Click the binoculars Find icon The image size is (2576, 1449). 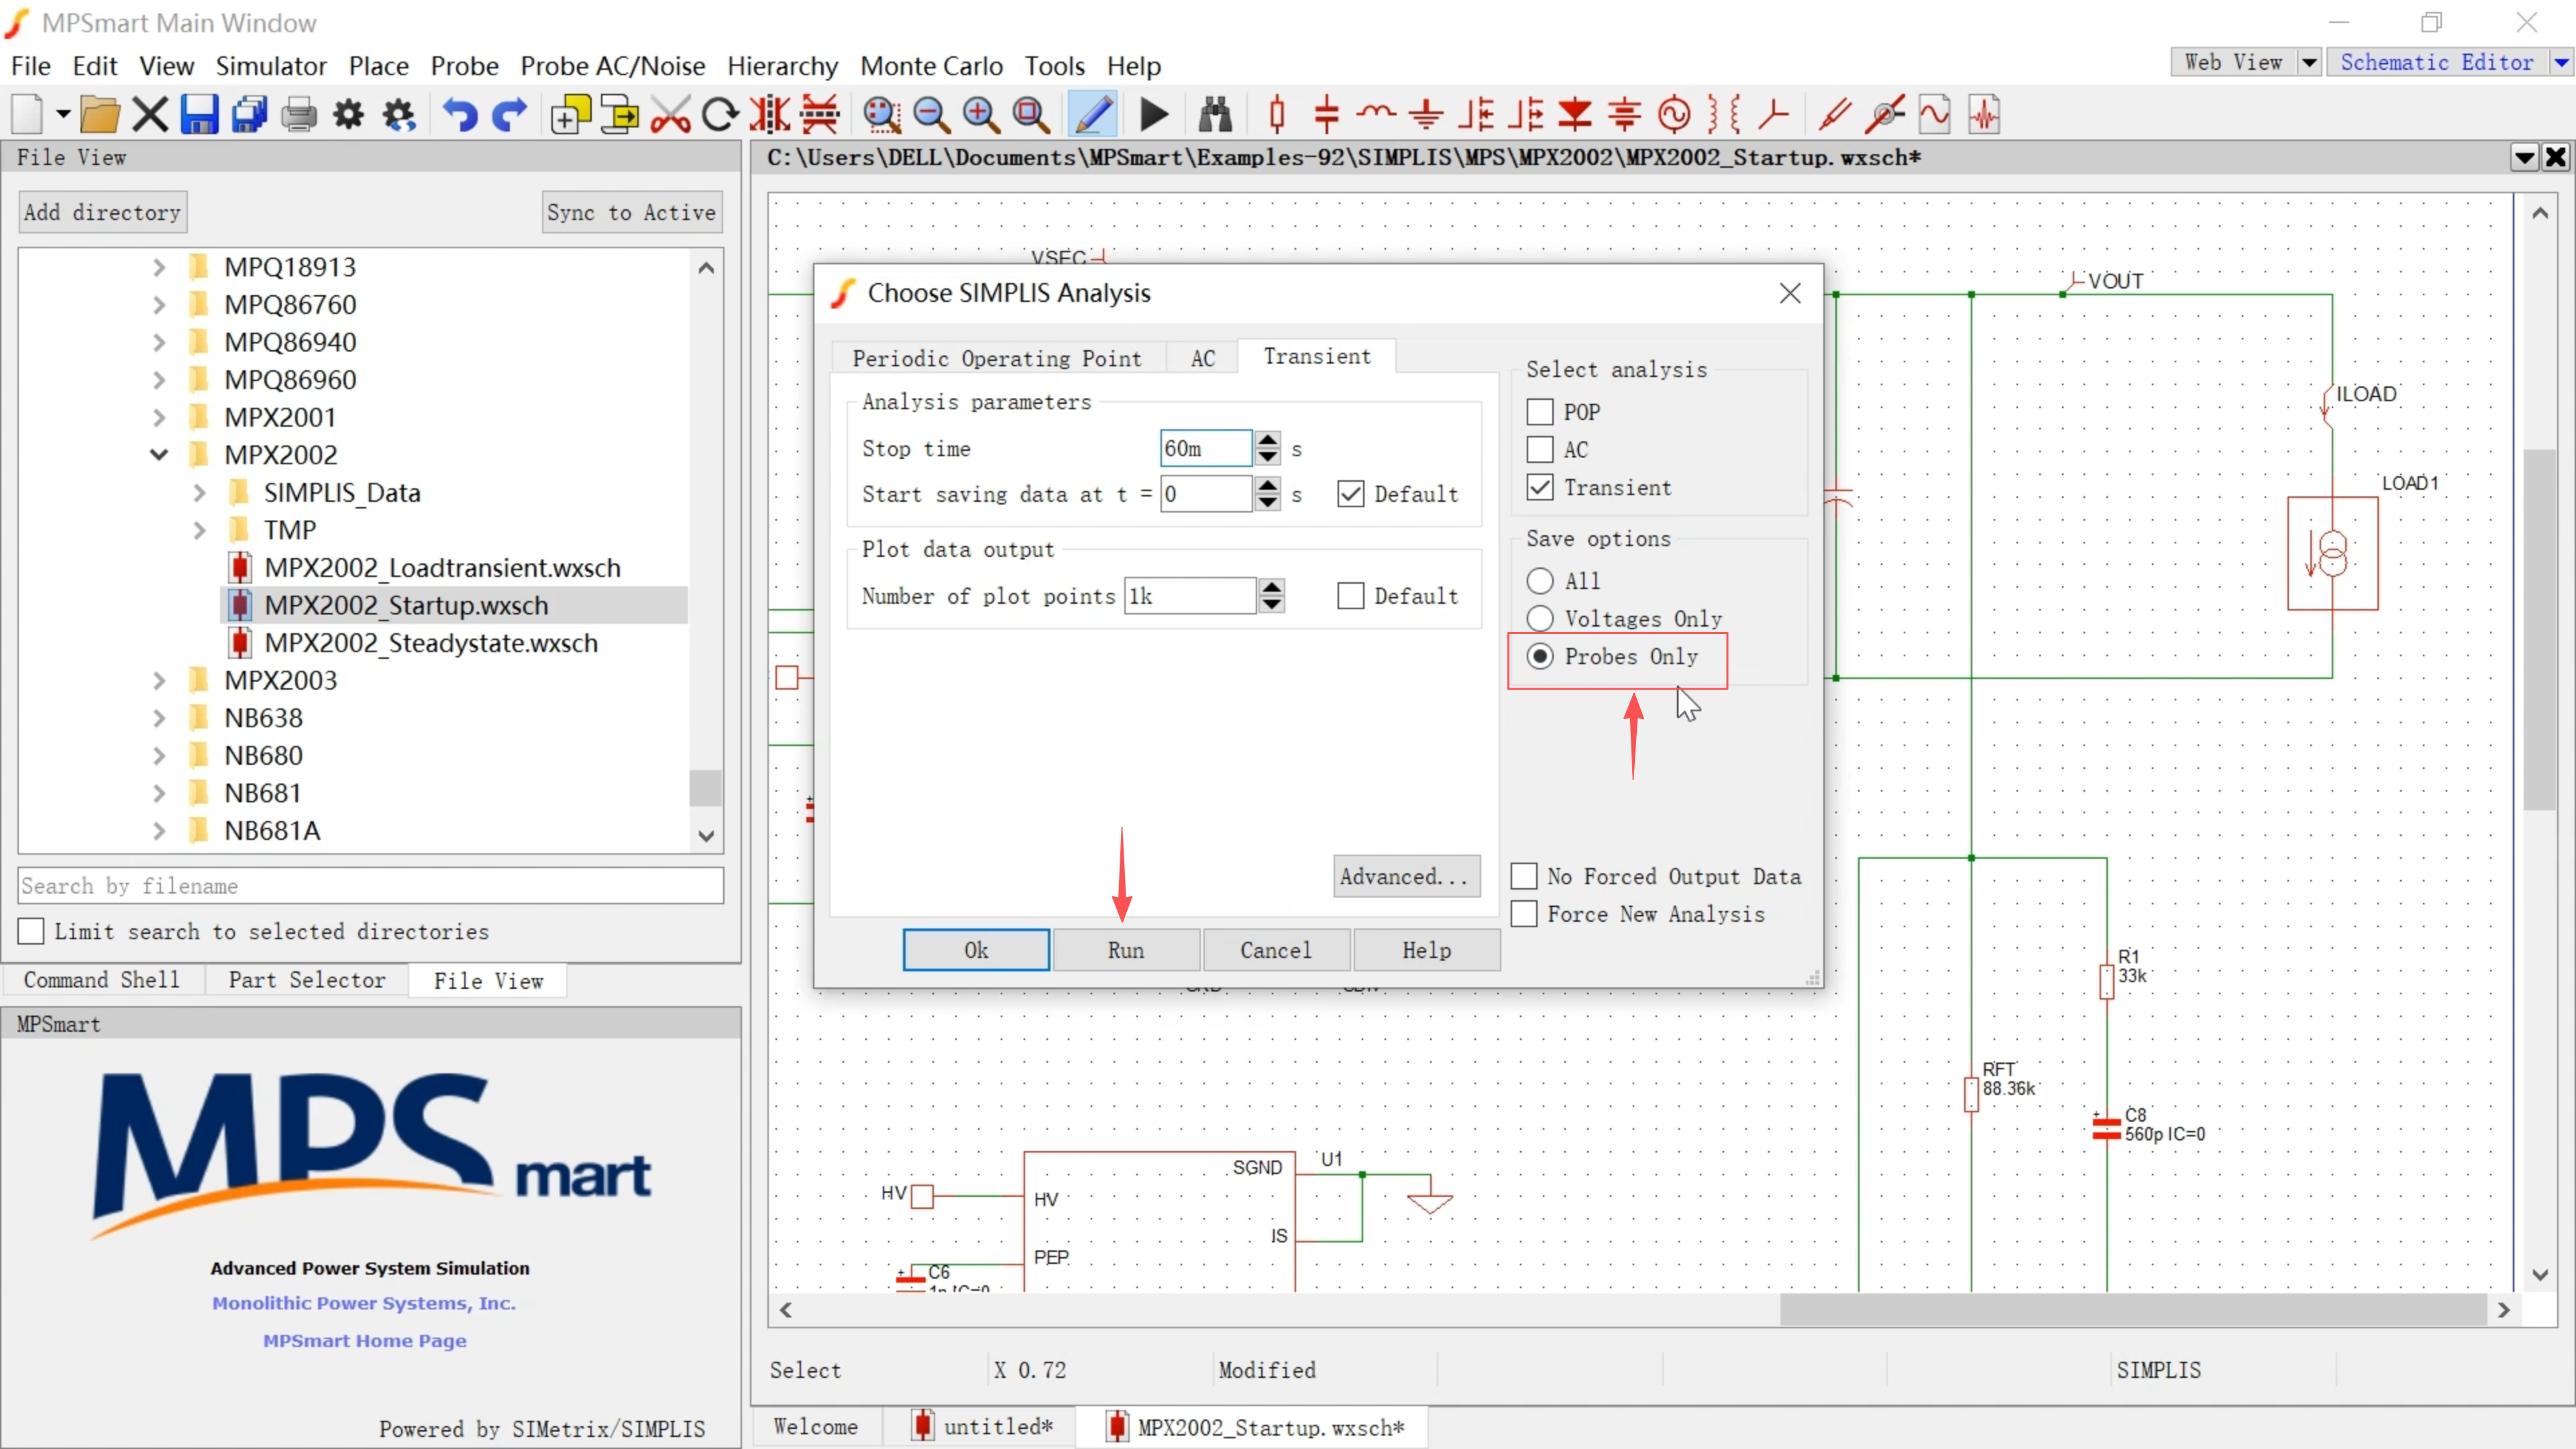[x=1215, y=115]
